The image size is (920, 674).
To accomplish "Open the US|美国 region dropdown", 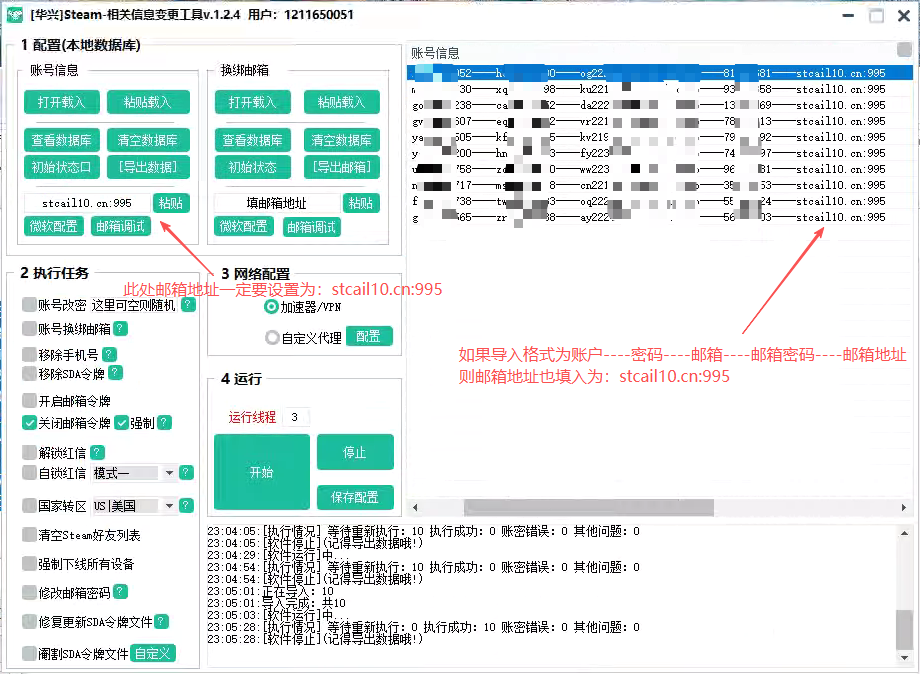I will pyautogui.click(x=135, y=504).
